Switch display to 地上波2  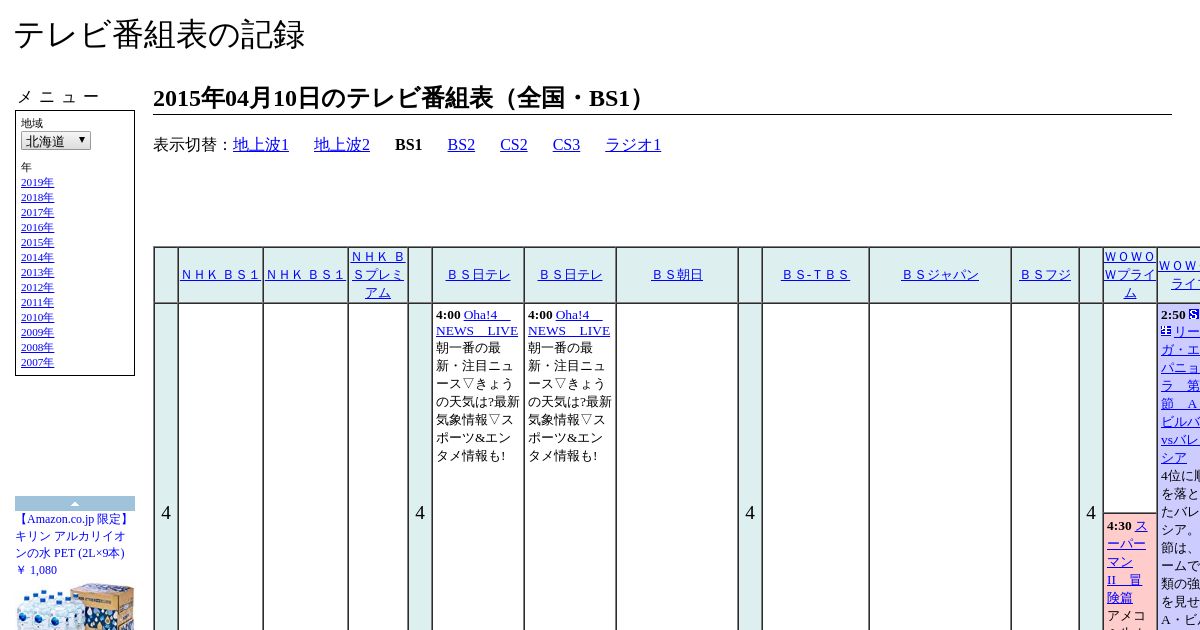click(x=342, y=145)
